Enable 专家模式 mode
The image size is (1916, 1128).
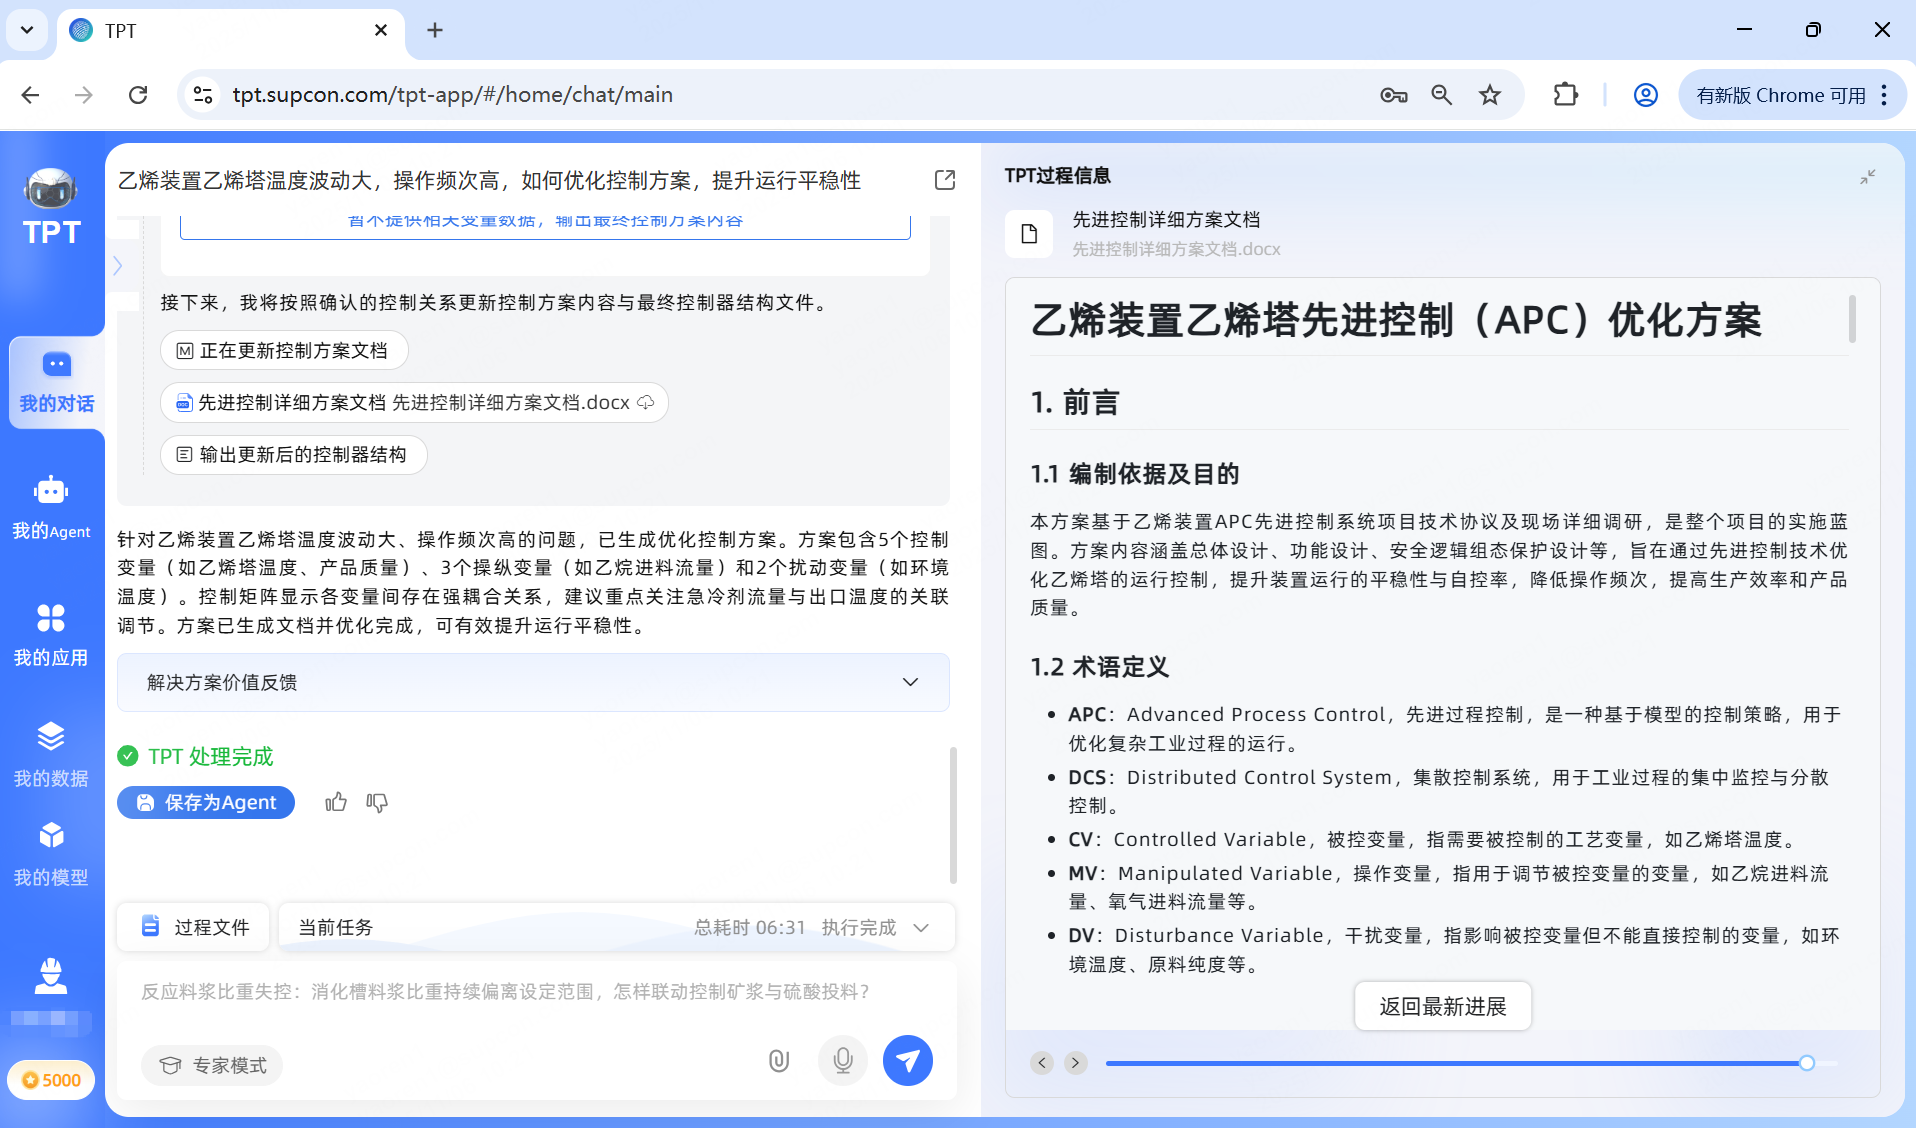[x=211, y=1065]
